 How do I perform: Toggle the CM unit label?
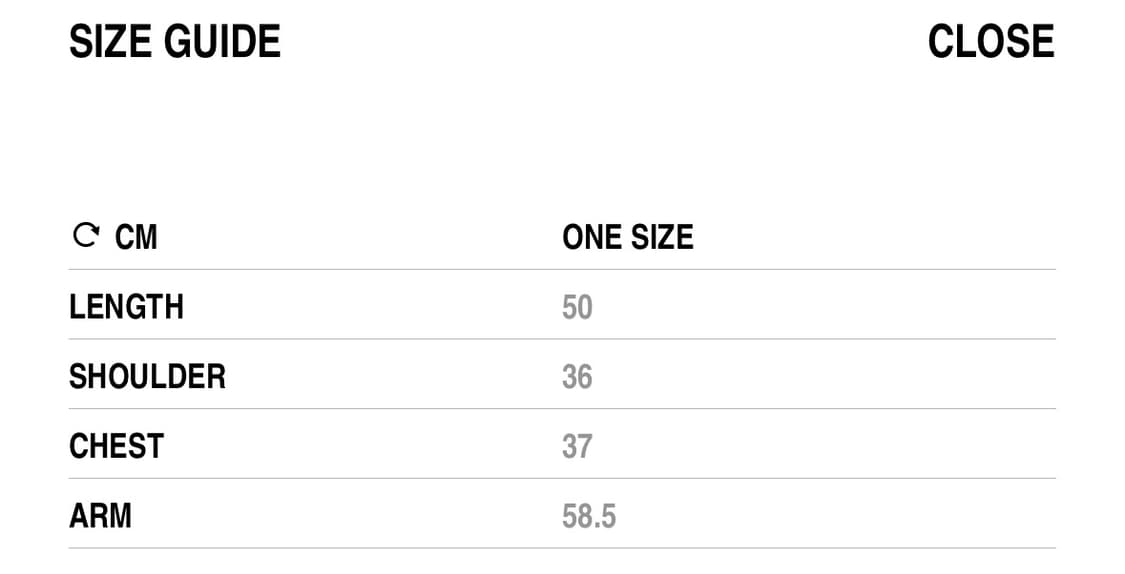pyautogui.click(x=136, y=238)
